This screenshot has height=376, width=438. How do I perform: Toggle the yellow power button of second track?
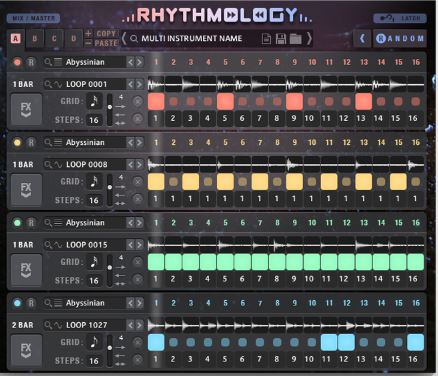pyautogui.click(x=17, y=143)
